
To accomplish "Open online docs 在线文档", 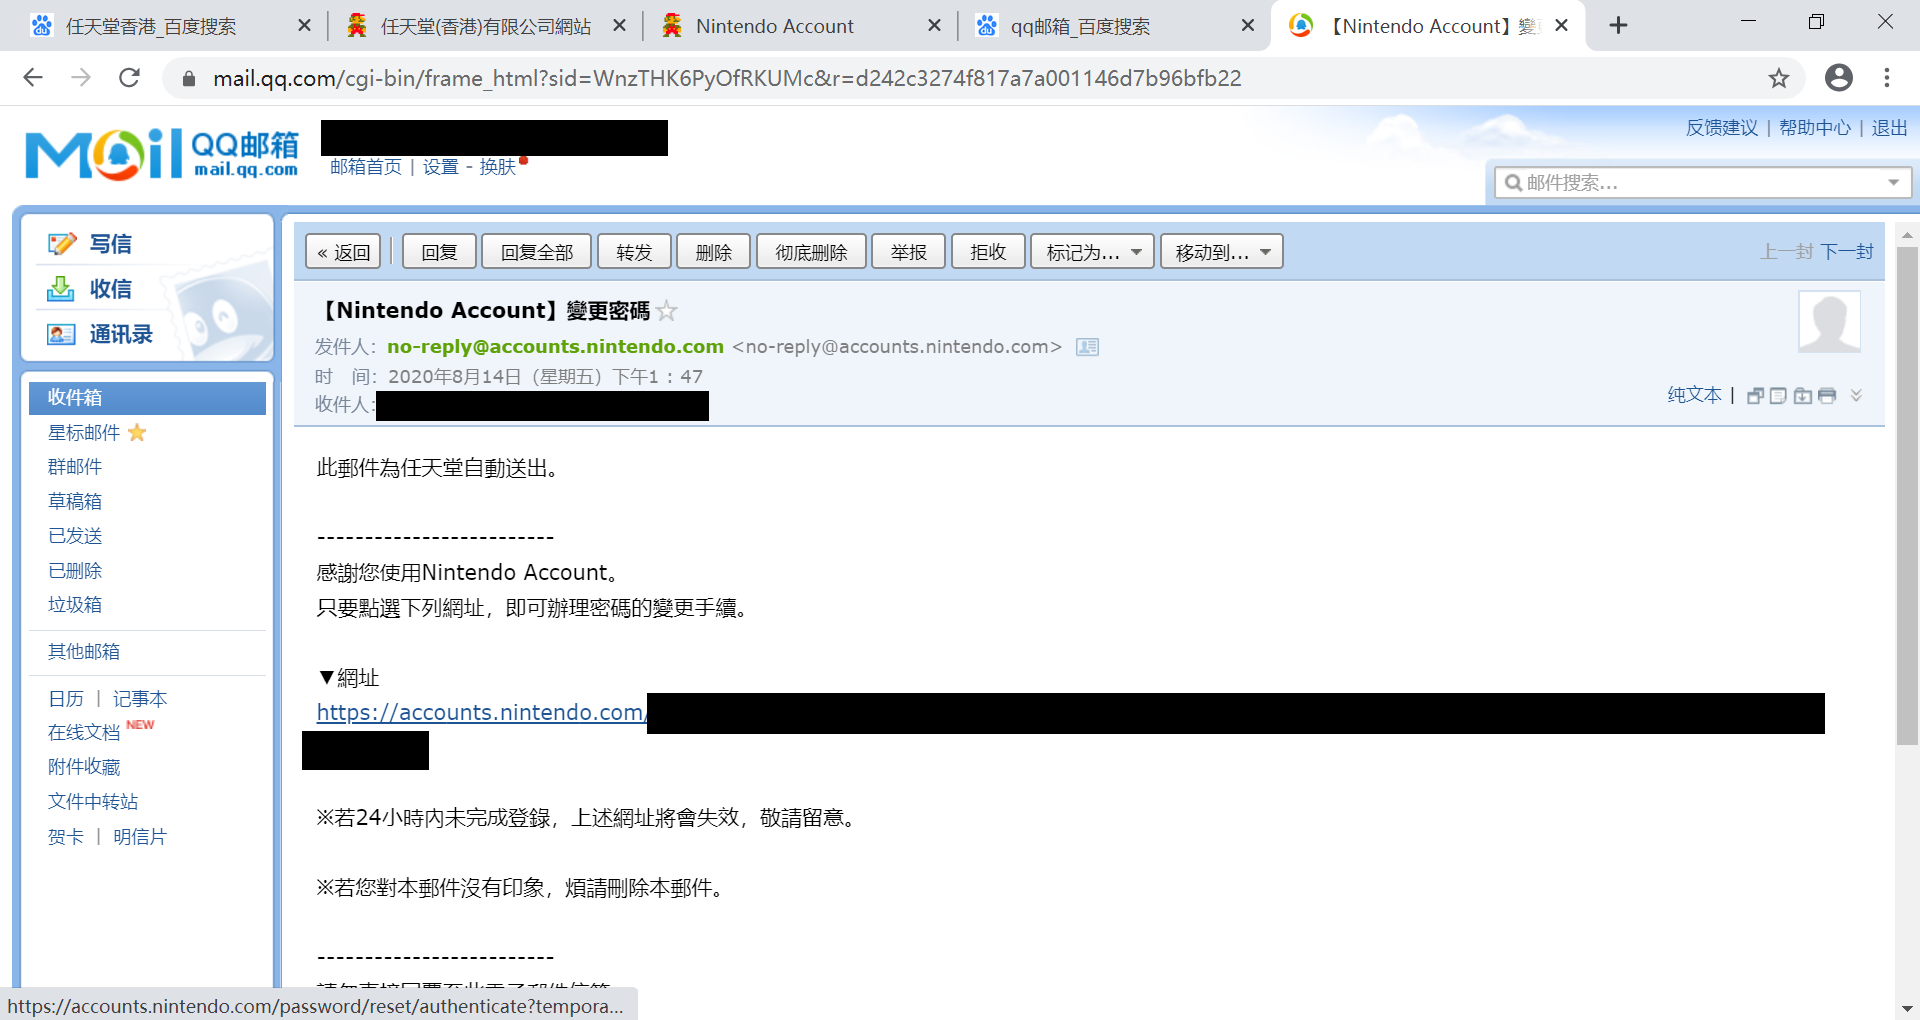I will (84, 733).
